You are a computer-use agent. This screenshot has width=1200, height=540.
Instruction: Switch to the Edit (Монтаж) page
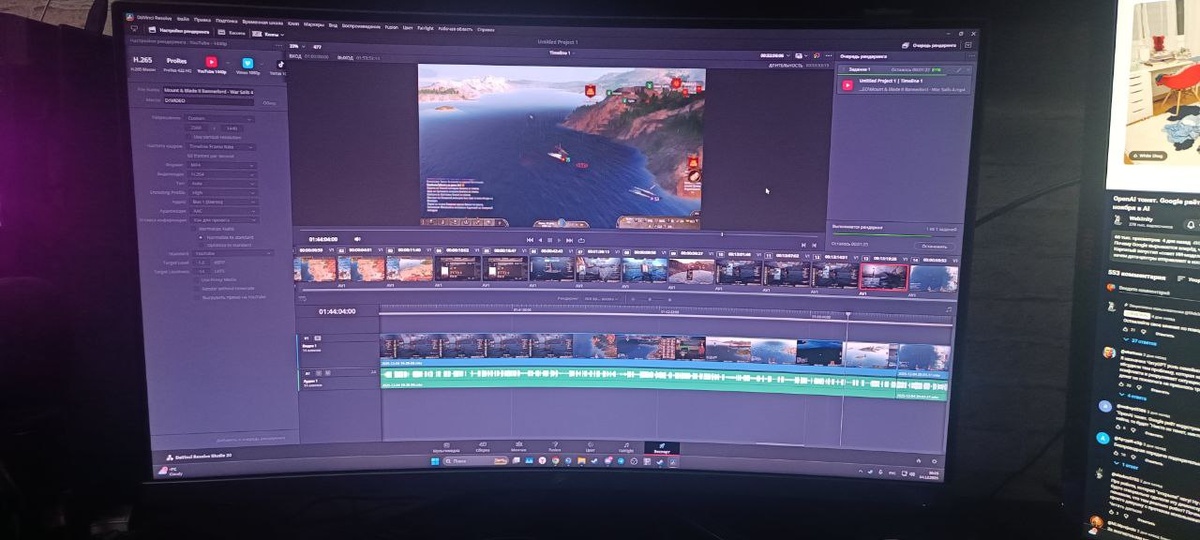518,447
